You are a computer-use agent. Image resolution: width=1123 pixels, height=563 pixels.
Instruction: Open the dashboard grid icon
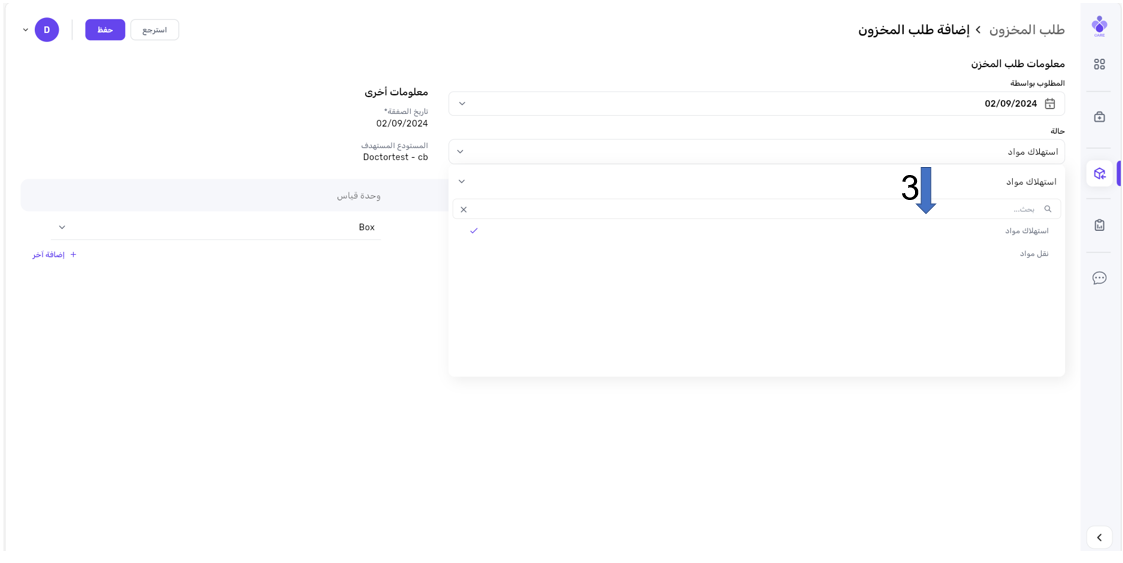point(1099,64)
